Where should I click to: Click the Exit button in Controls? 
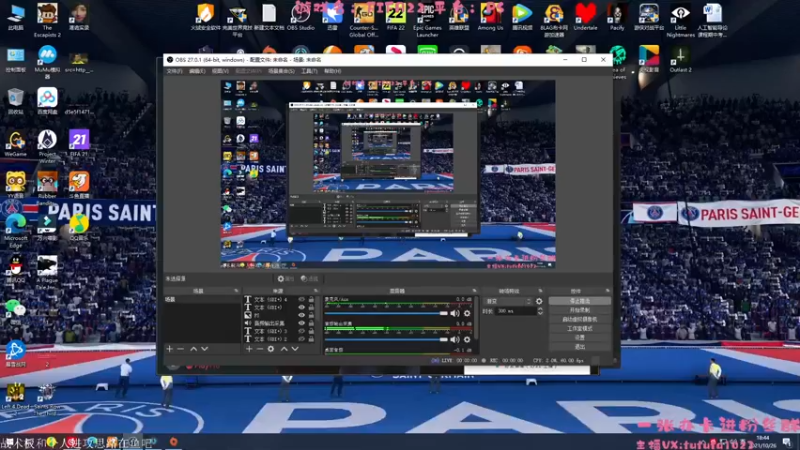tap(580, 347)
